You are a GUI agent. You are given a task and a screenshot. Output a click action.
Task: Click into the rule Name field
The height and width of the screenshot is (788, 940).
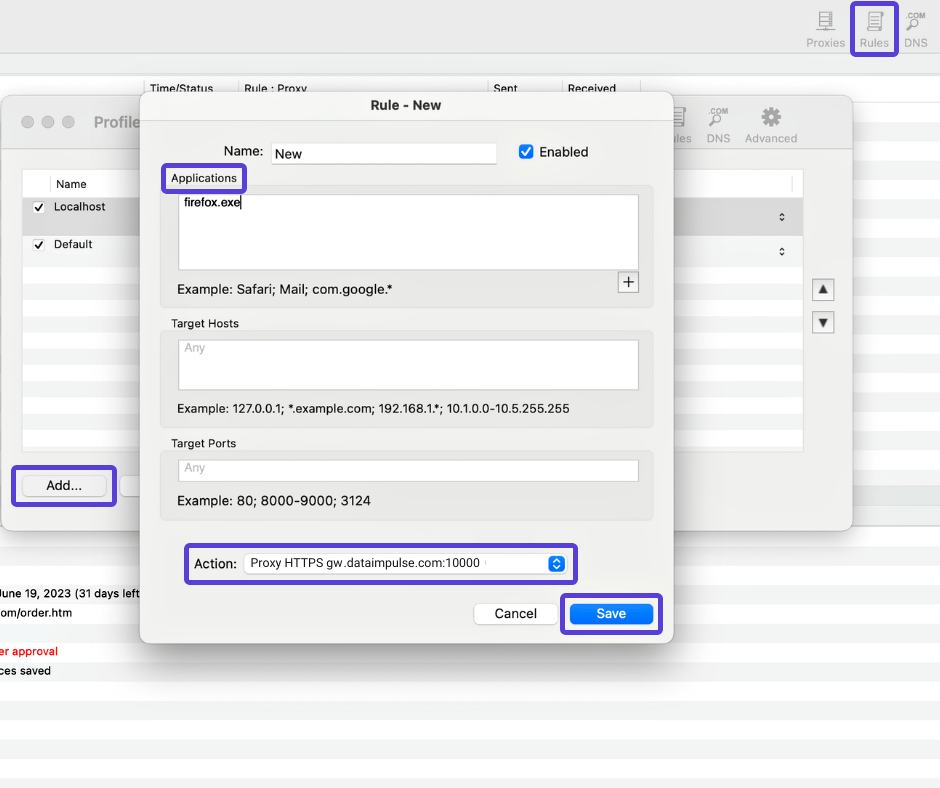(384, 154)
